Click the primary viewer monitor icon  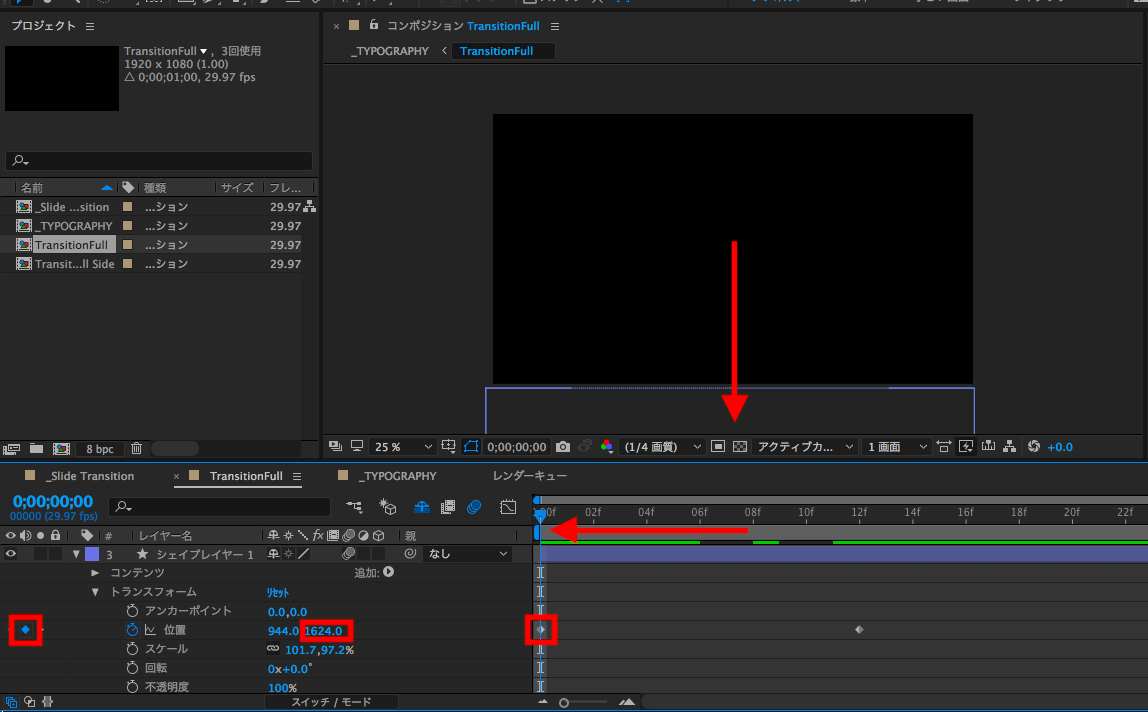coord(357,446)
